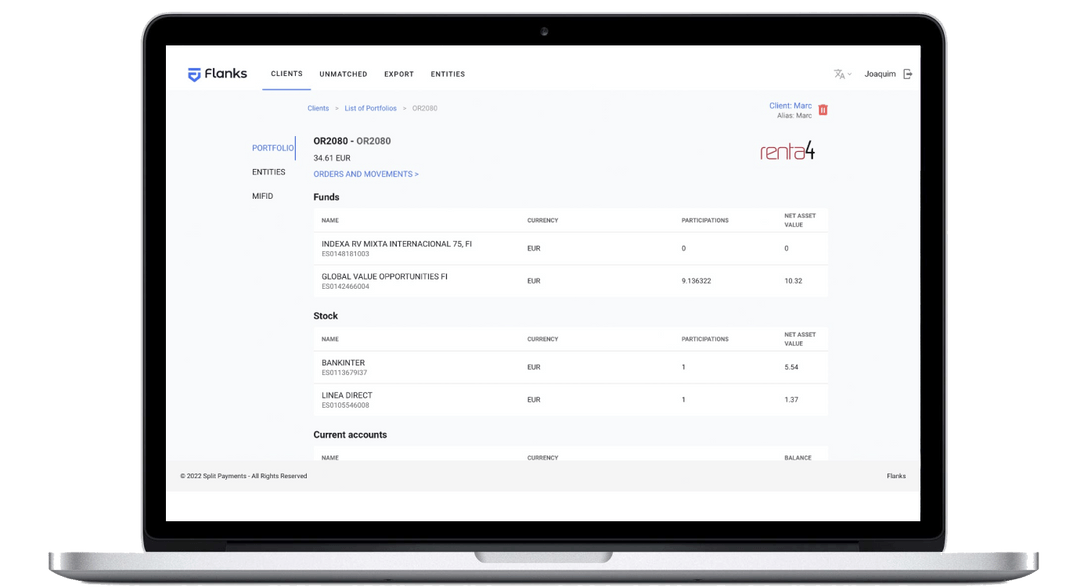Delete client Marc using the red trash icon
This screenshot has width=1080, height=587.
point(822,110)
